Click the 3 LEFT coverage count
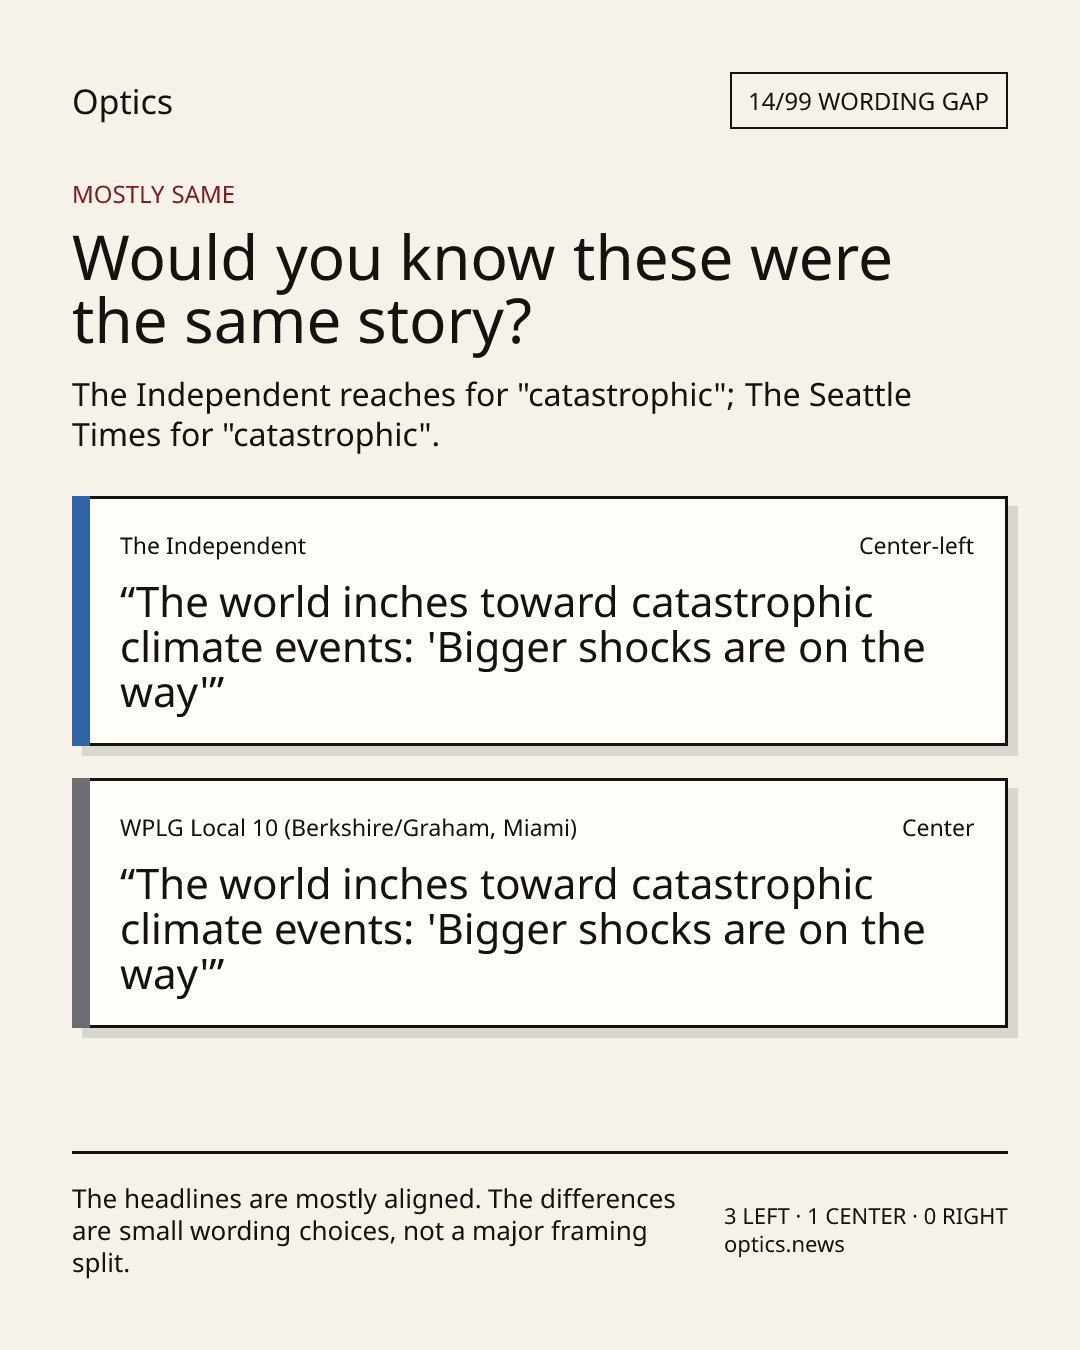Viewport: 1080px width, 1350px height. 757,1217
